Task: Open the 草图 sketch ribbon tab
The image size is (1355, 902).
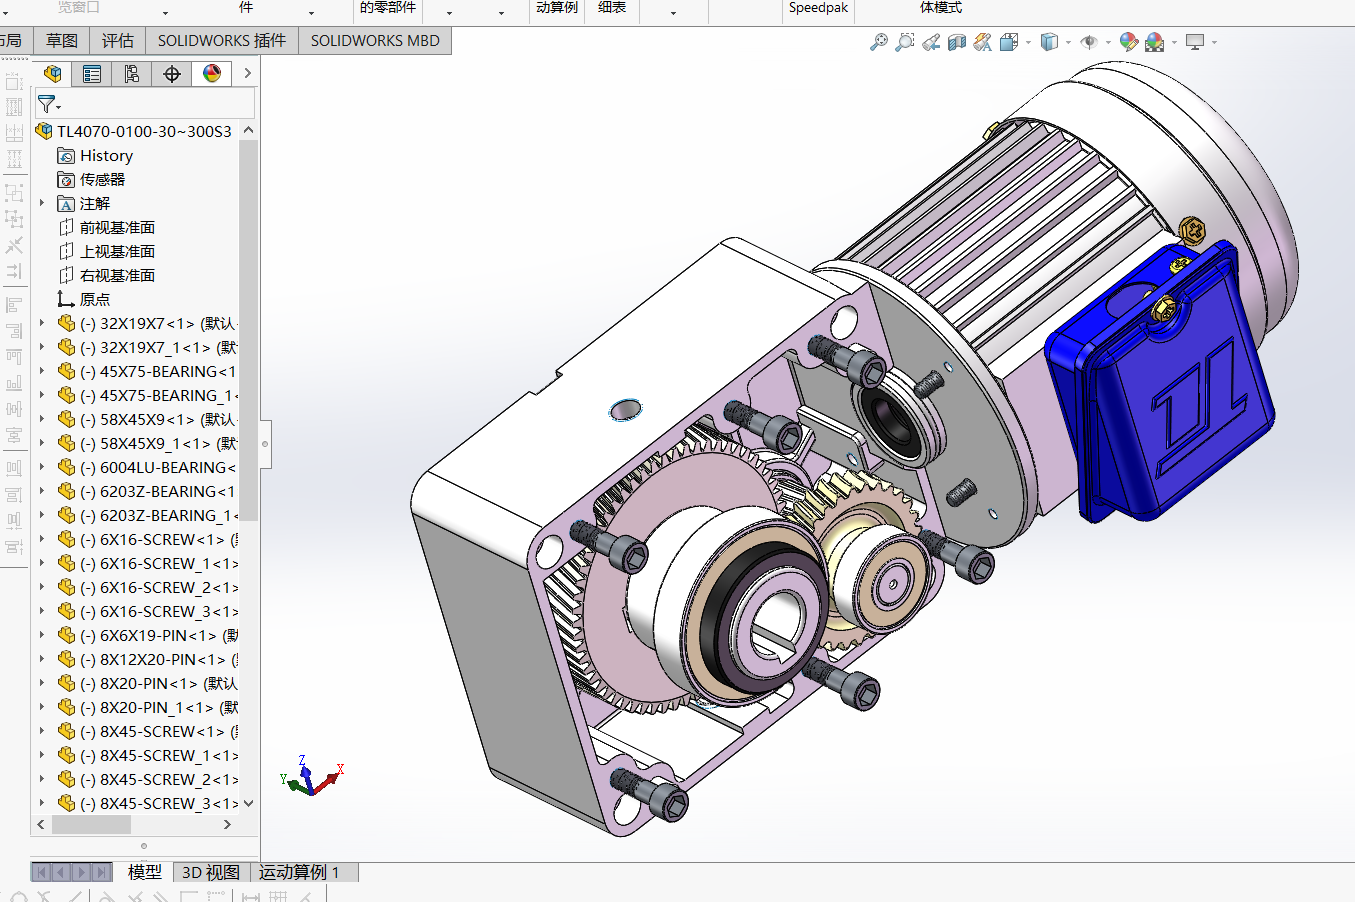Action: 62,41
